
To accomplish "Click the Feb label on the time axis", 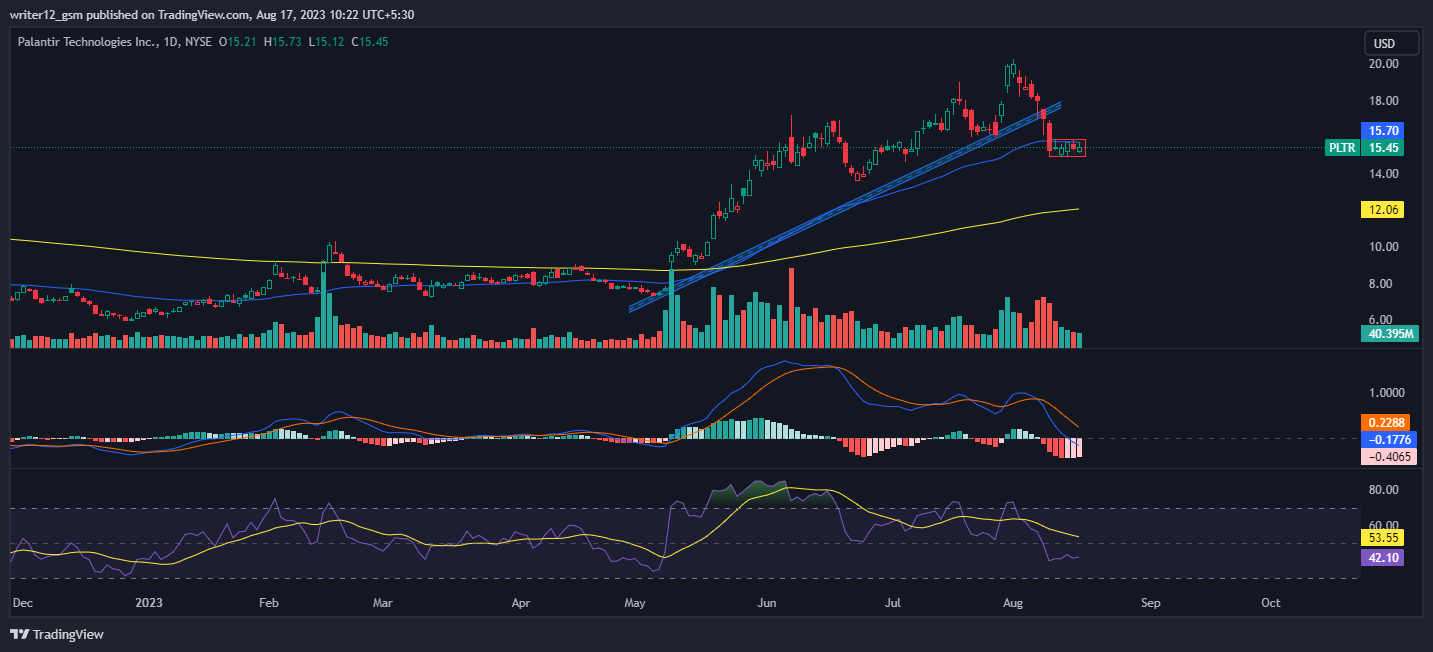I will (268, 603).
